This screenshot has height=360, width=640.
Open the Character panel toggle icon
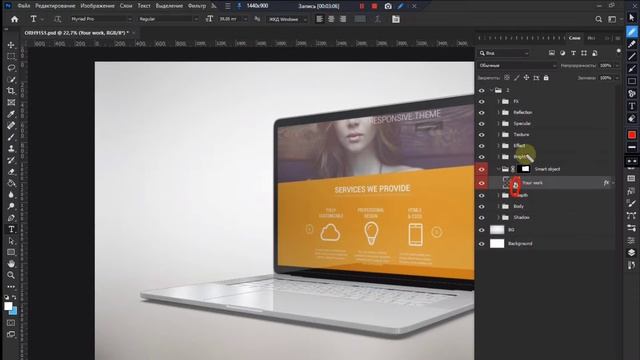point(396,19)
